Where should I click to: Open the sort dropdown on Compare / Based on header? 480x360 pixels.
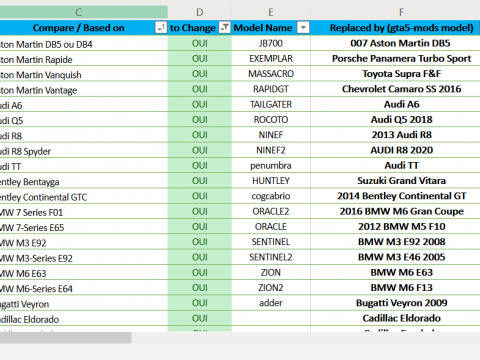[161, 27]
